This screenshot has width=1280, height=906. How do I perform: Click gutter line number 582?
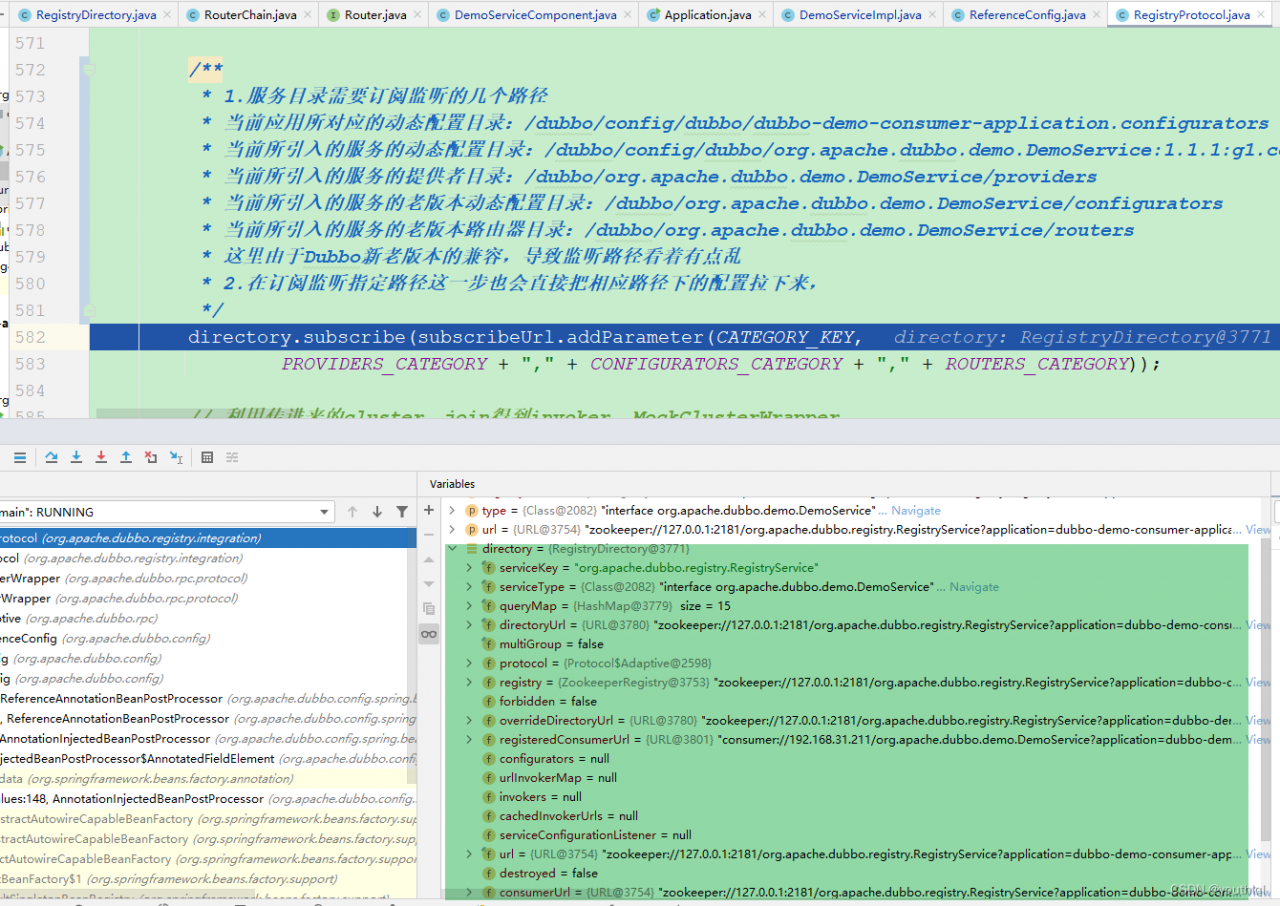click(30, 337)
